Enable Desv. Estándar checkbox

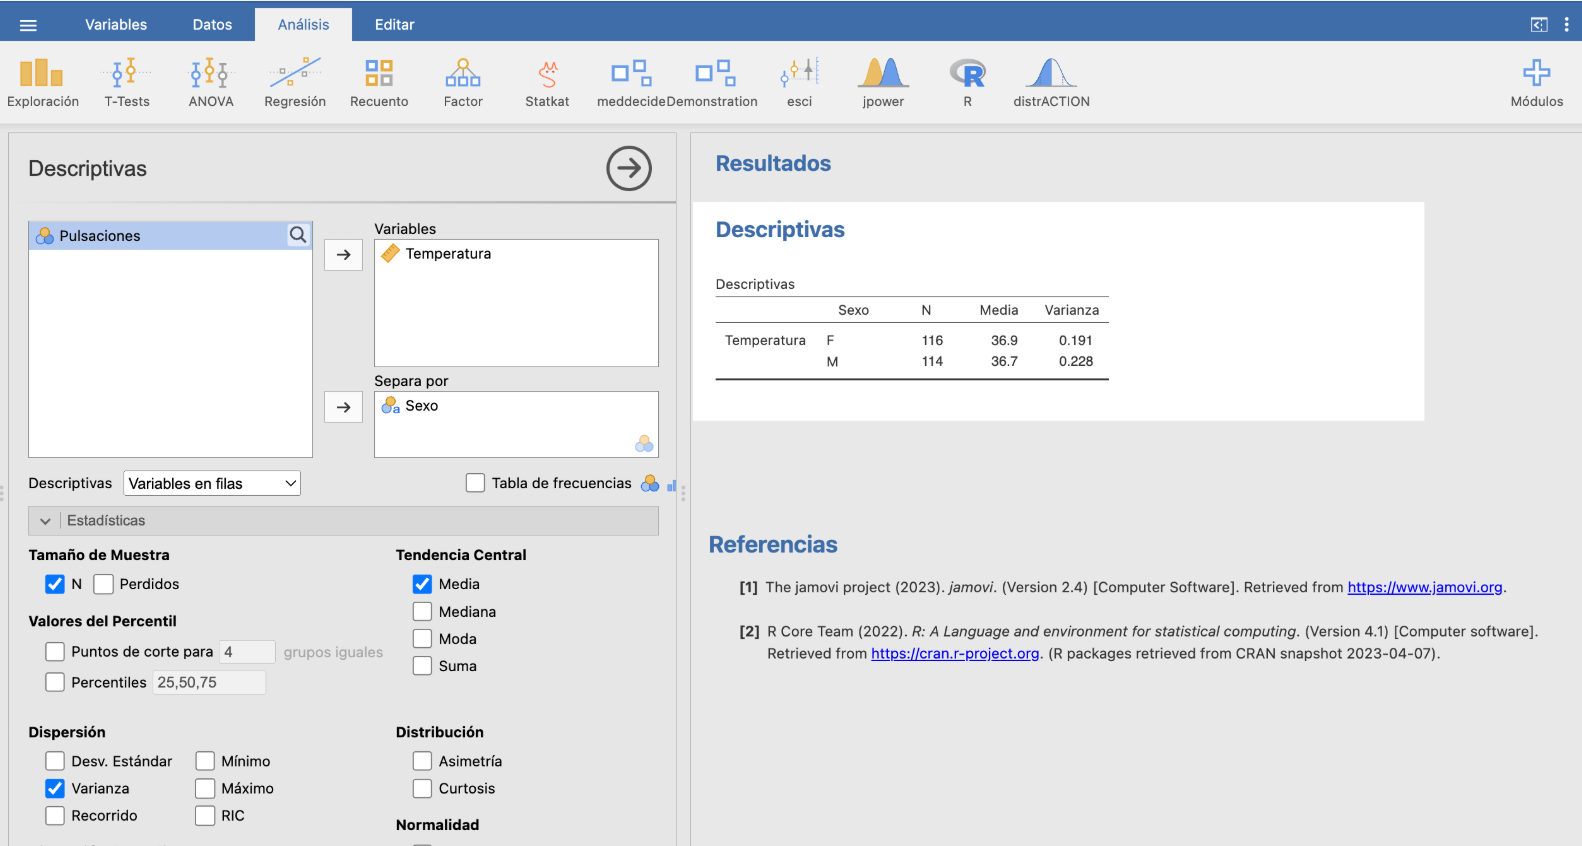(55, 762)
